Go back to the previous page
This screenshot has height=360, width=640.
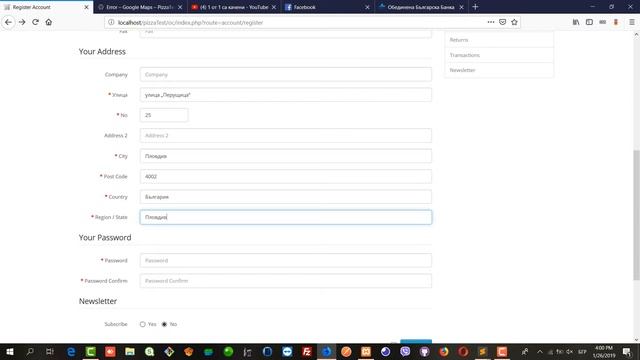pyautogui.click(x=8, y=22)
